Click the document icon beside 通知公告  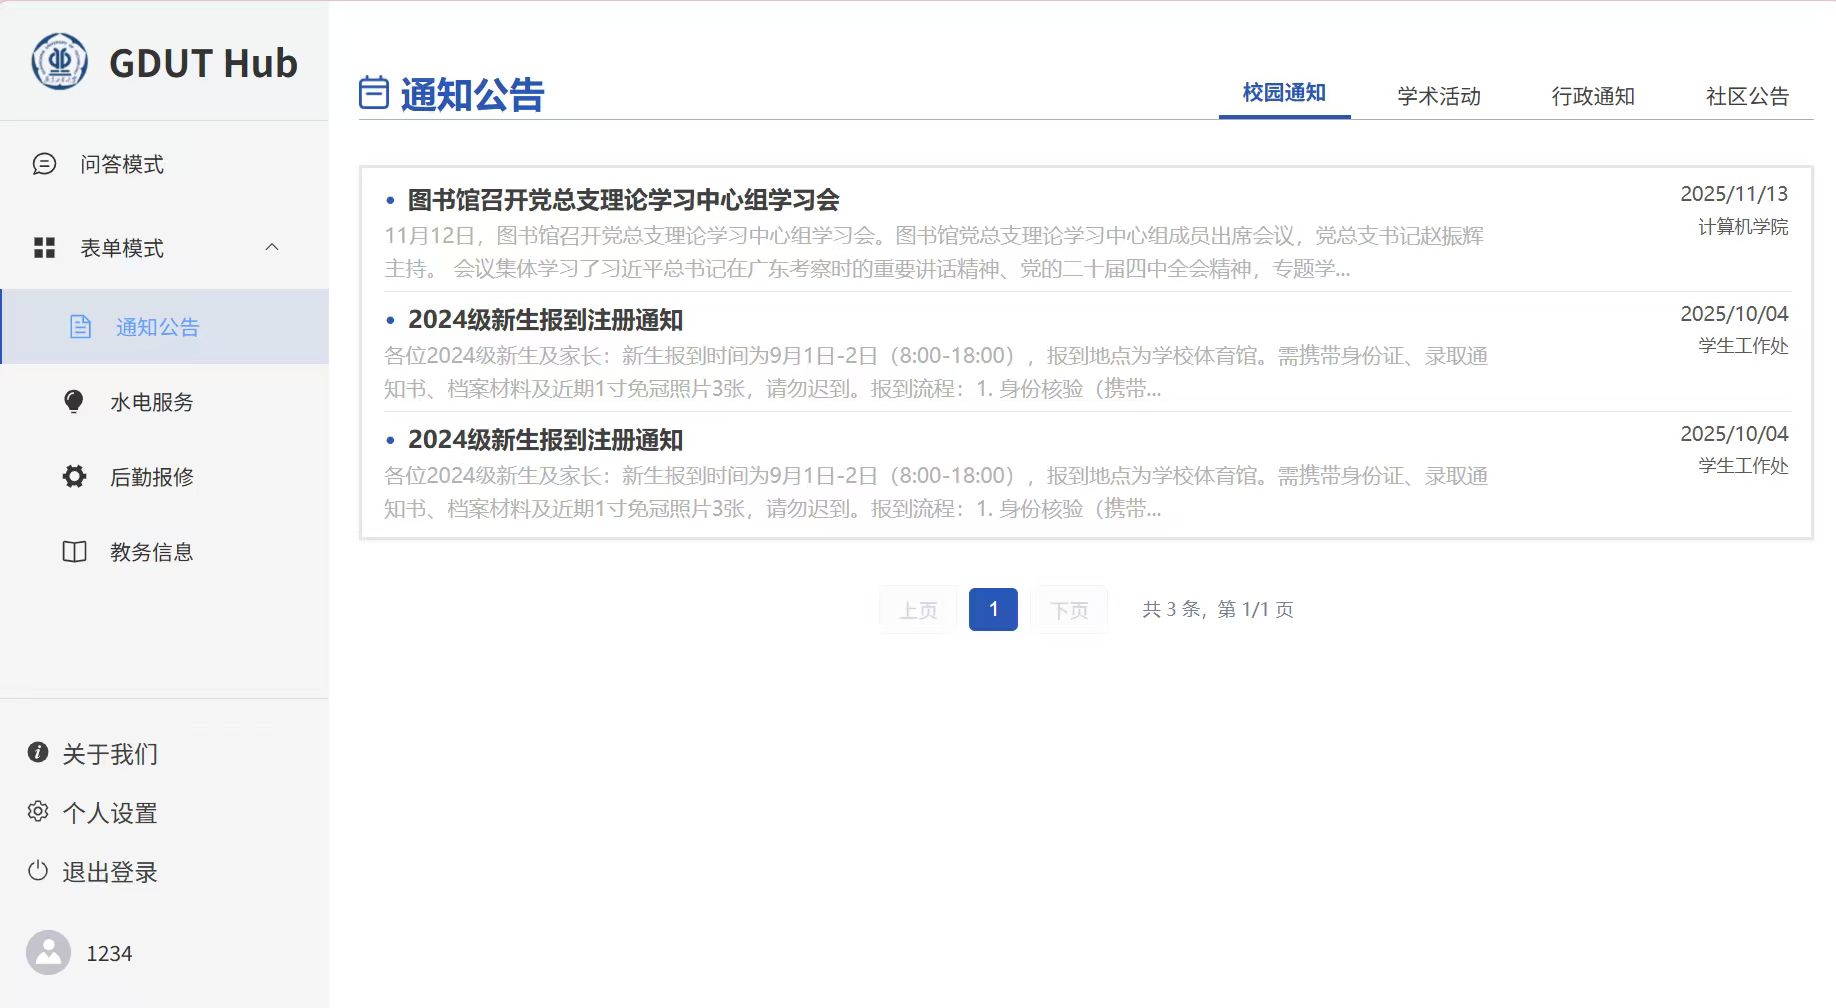click(80, 327)
